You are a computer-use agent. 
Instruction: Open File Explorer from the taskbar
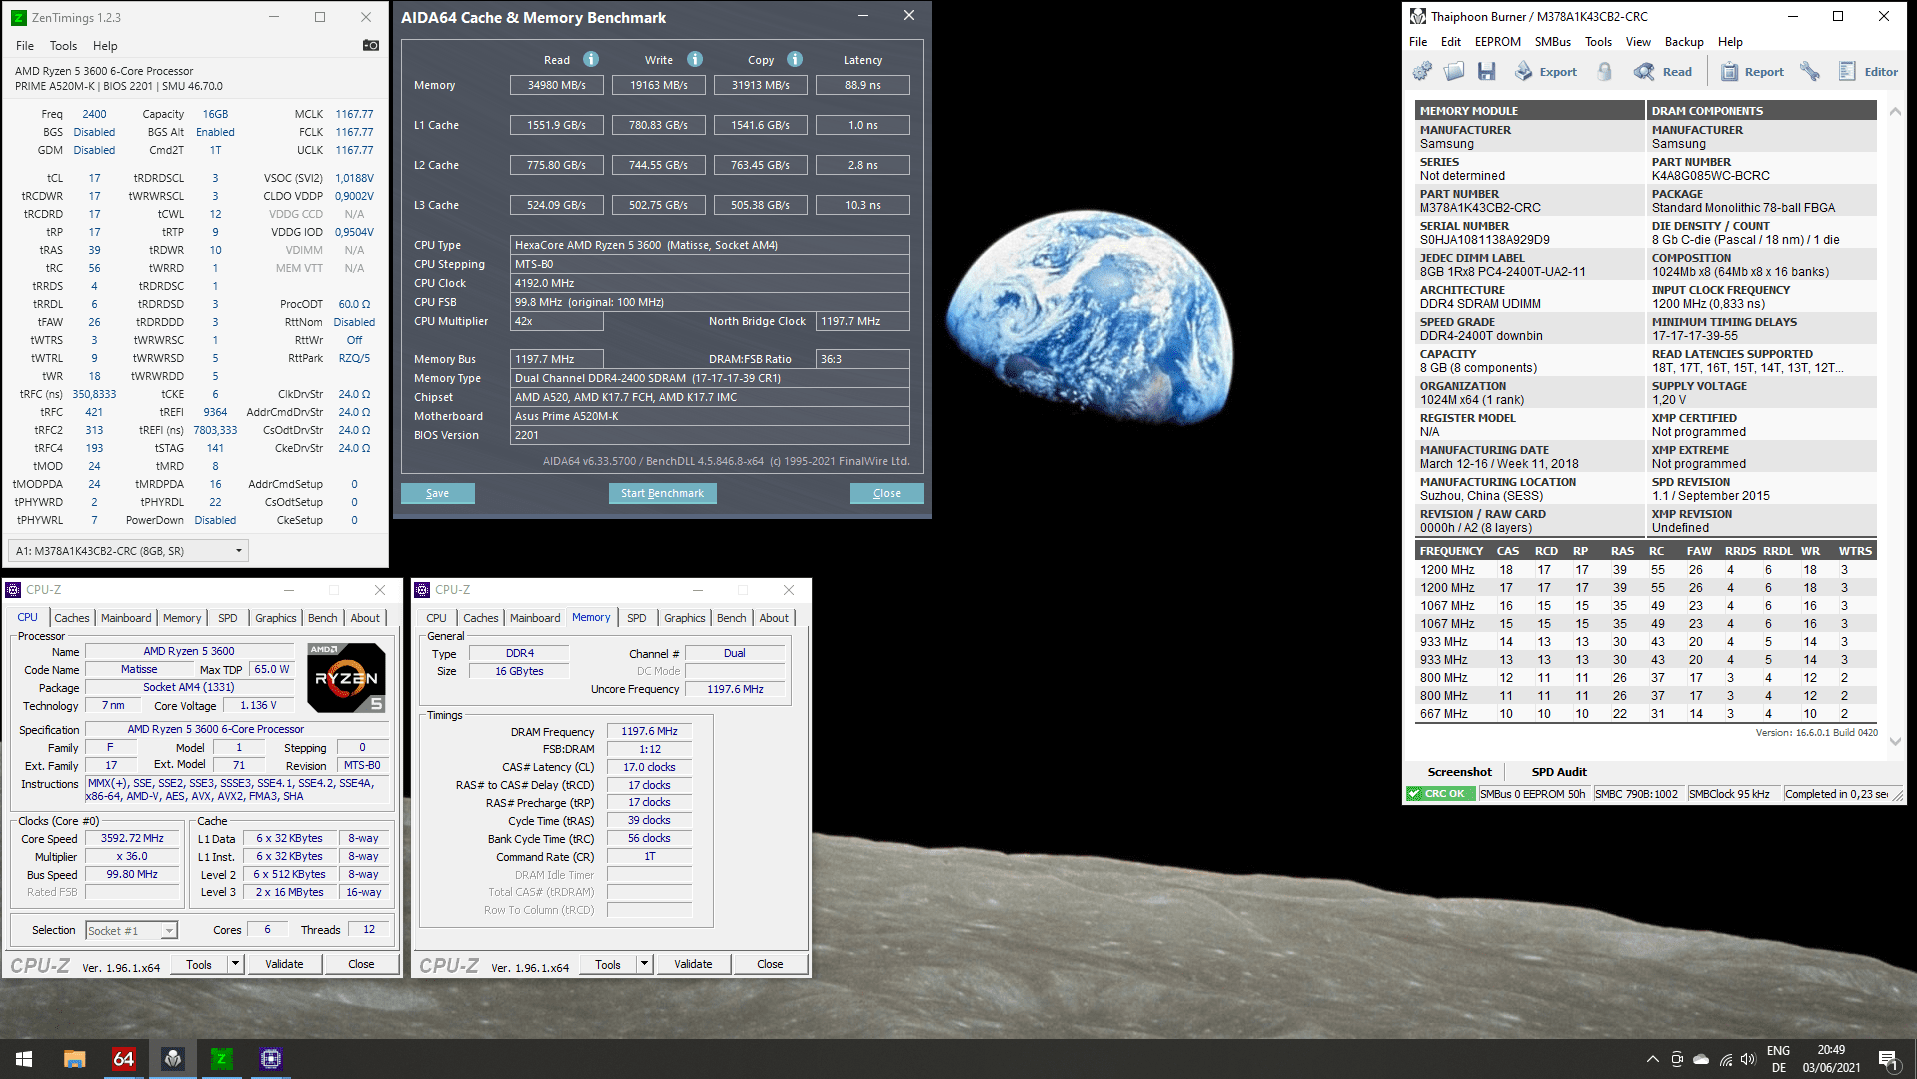74,1059
